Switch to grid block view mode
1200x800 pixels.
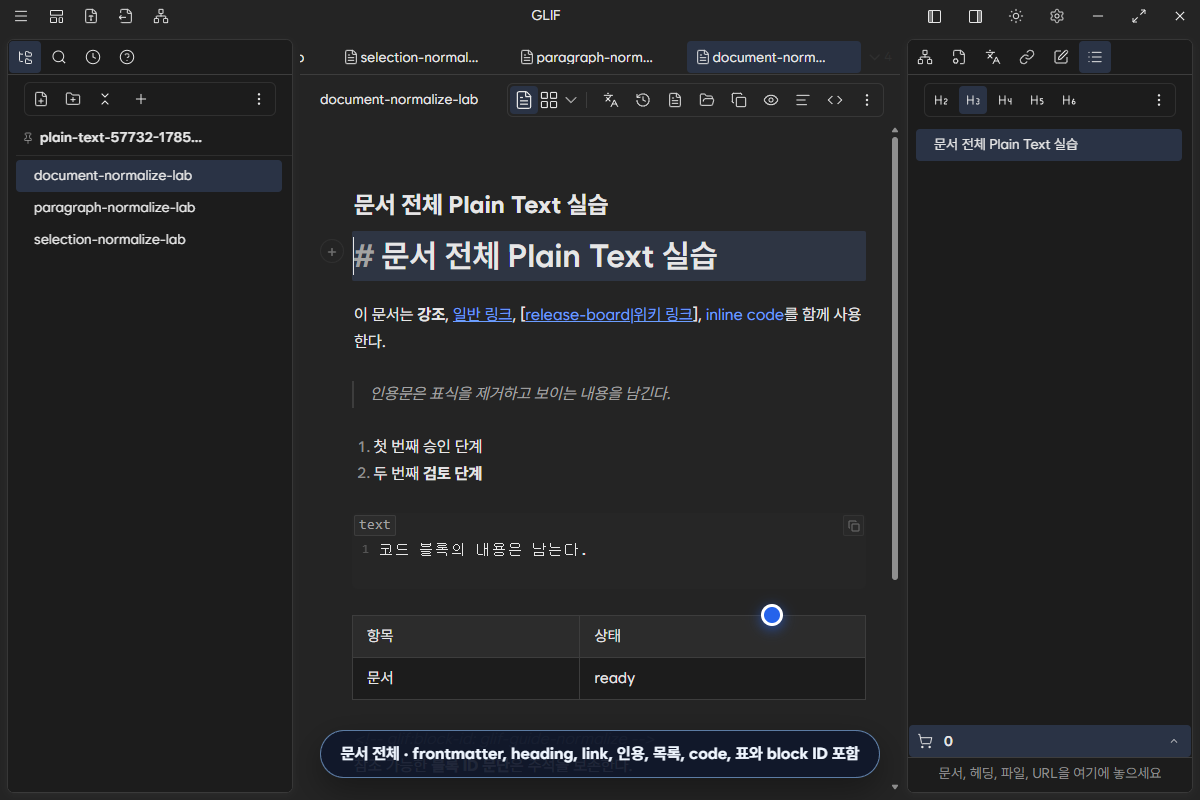coord(549,100)
